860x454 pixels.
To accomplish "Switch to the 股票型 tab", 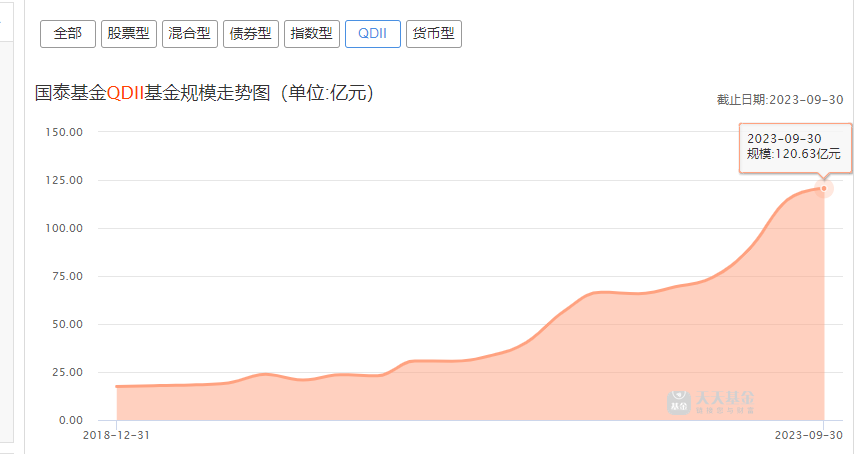I will [129, 34].
